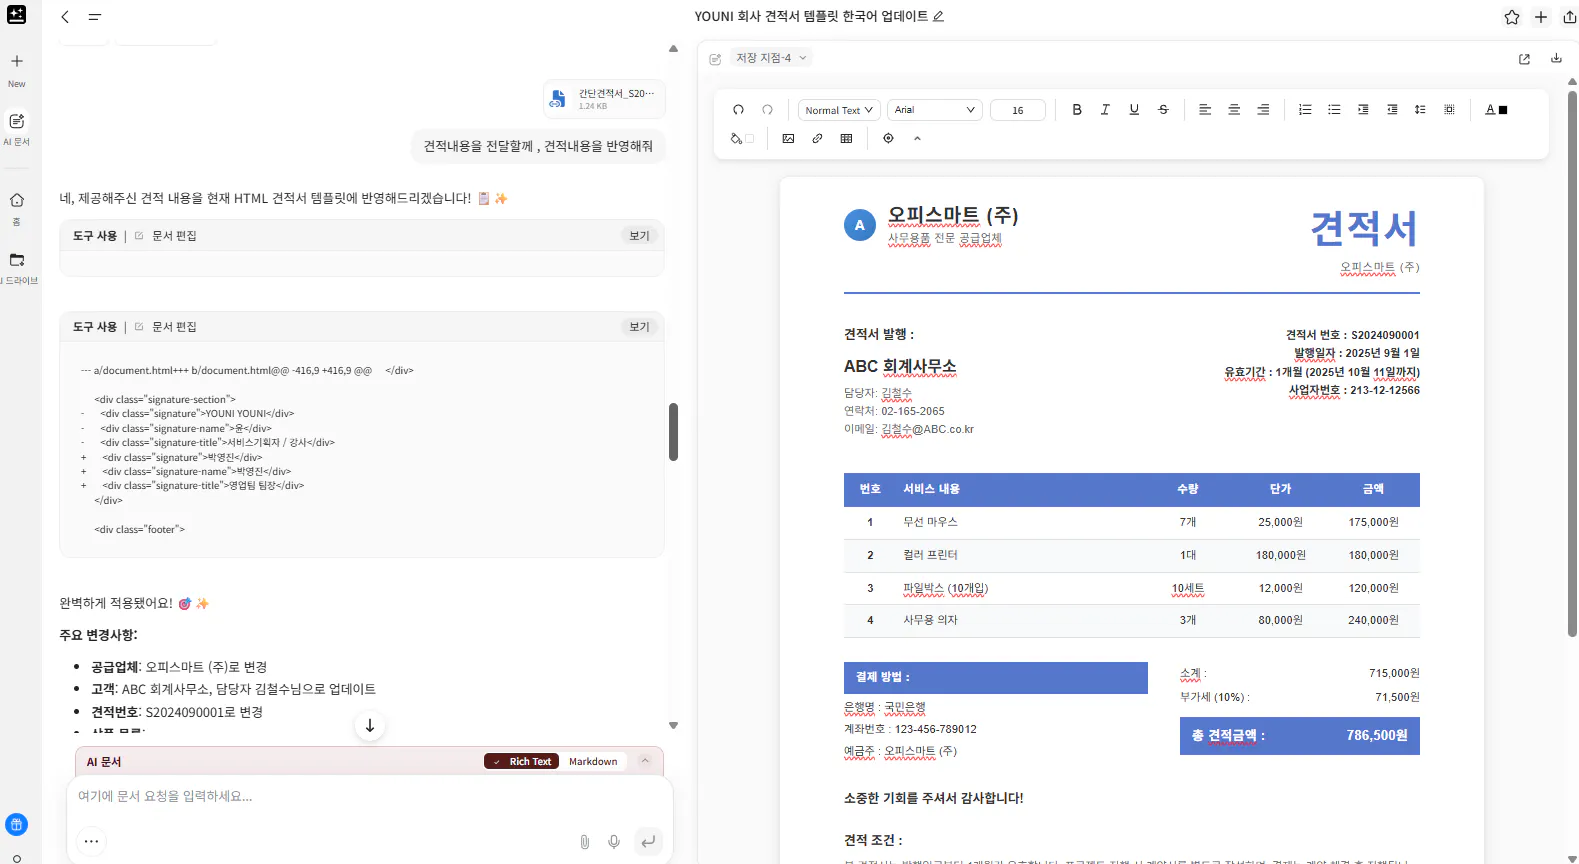Click the select-all dotted box icon
Screen dimensions: 1579x864
(1449, 110)
